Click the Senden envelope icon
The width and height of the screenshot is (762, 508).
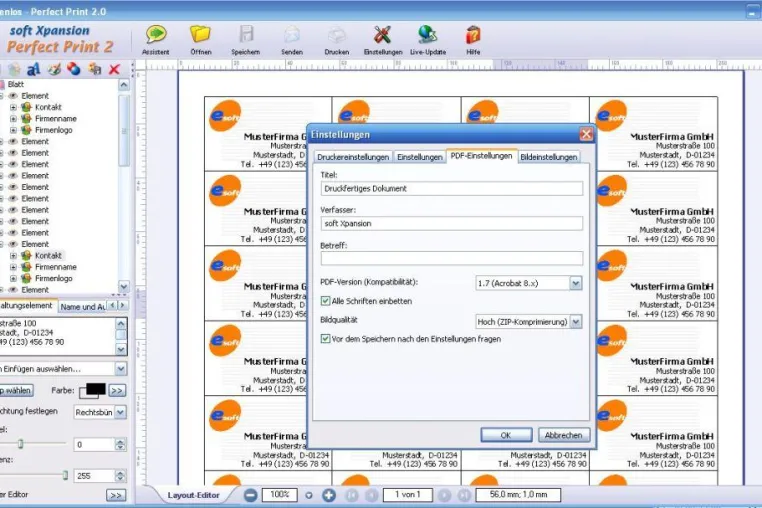[x=292, y=35]
